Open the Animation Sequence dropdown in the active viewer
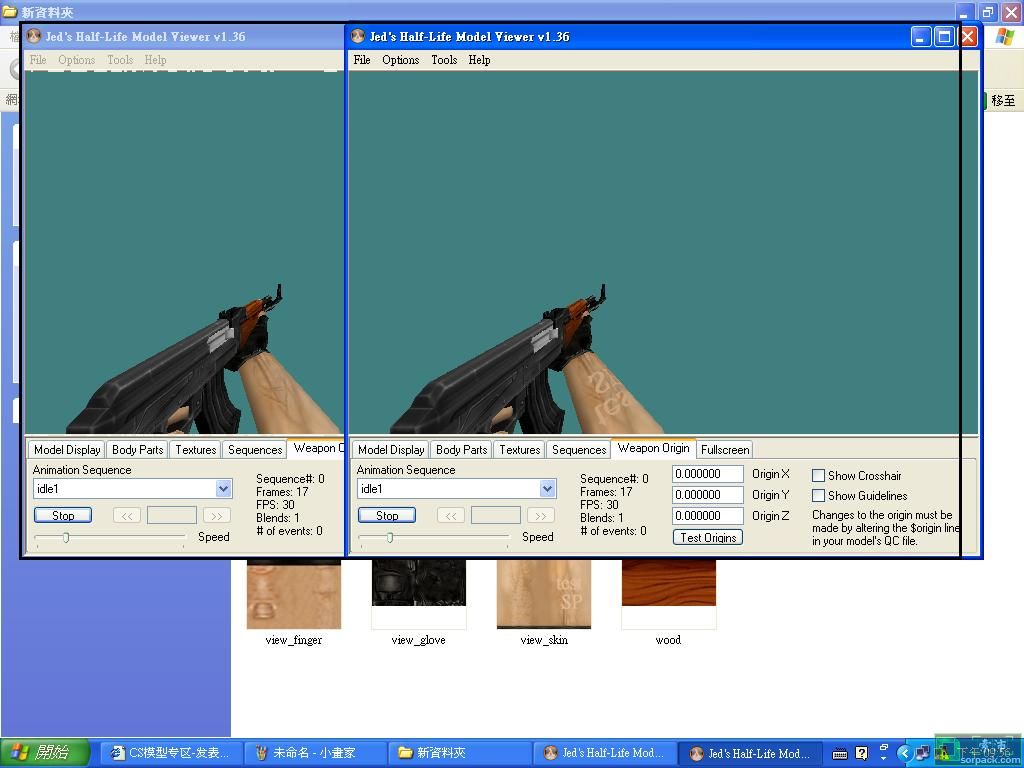Viewport: 1024px width, 768px height. [x=547, y=488]
